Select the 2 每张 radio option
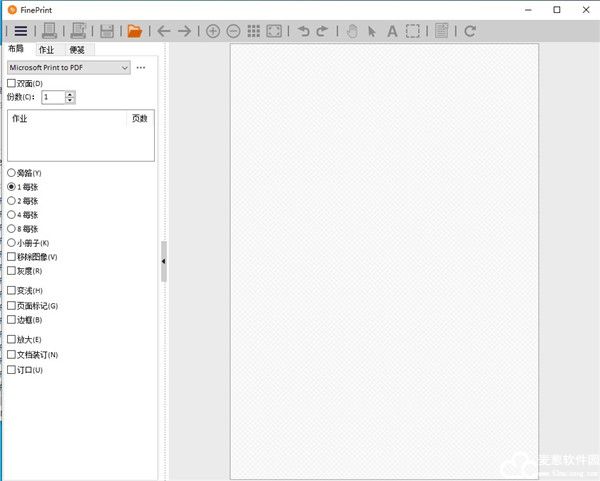600x481 pixels. click(12, 200)
